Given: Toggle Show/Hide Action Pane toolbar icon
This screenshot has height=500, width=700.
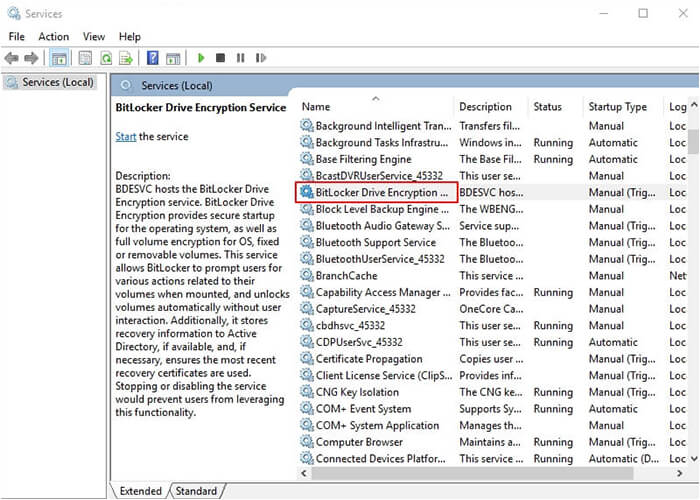Looking at the screenshot, I should pyautogui.click(x=173, y=58).
